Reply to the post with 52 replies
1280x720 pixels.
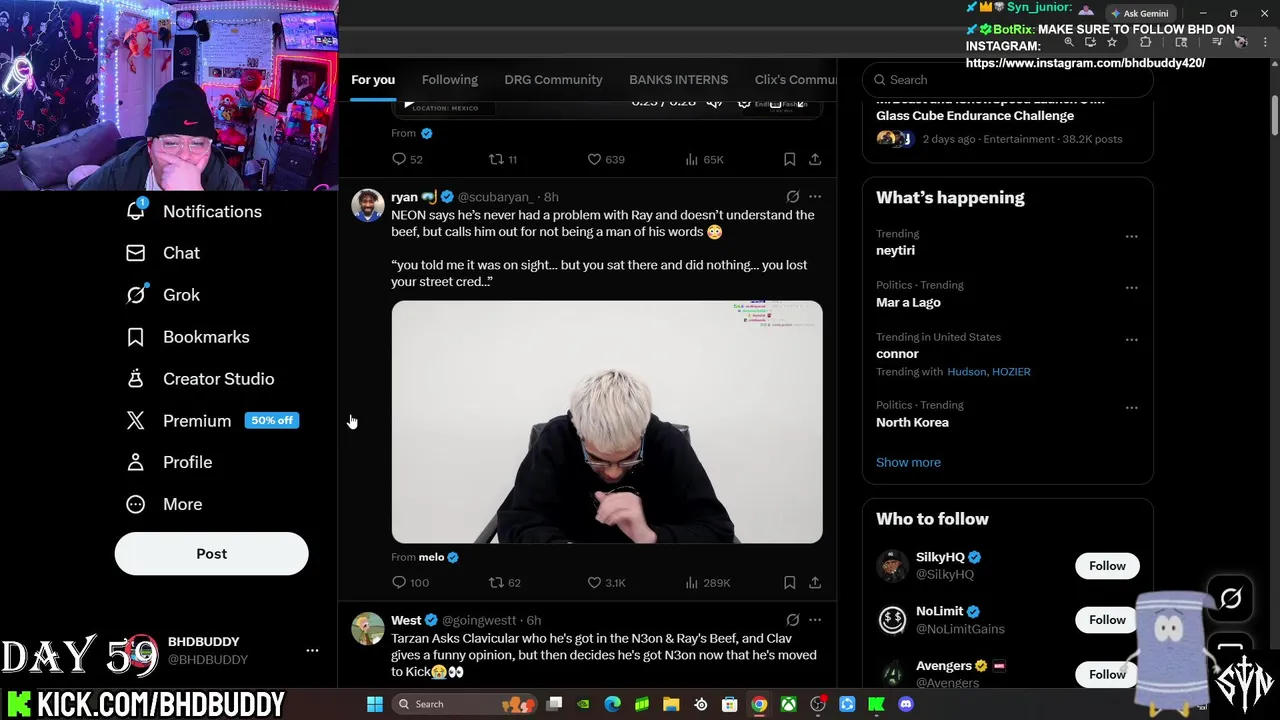pyautogui.click(x=407, y=159)
